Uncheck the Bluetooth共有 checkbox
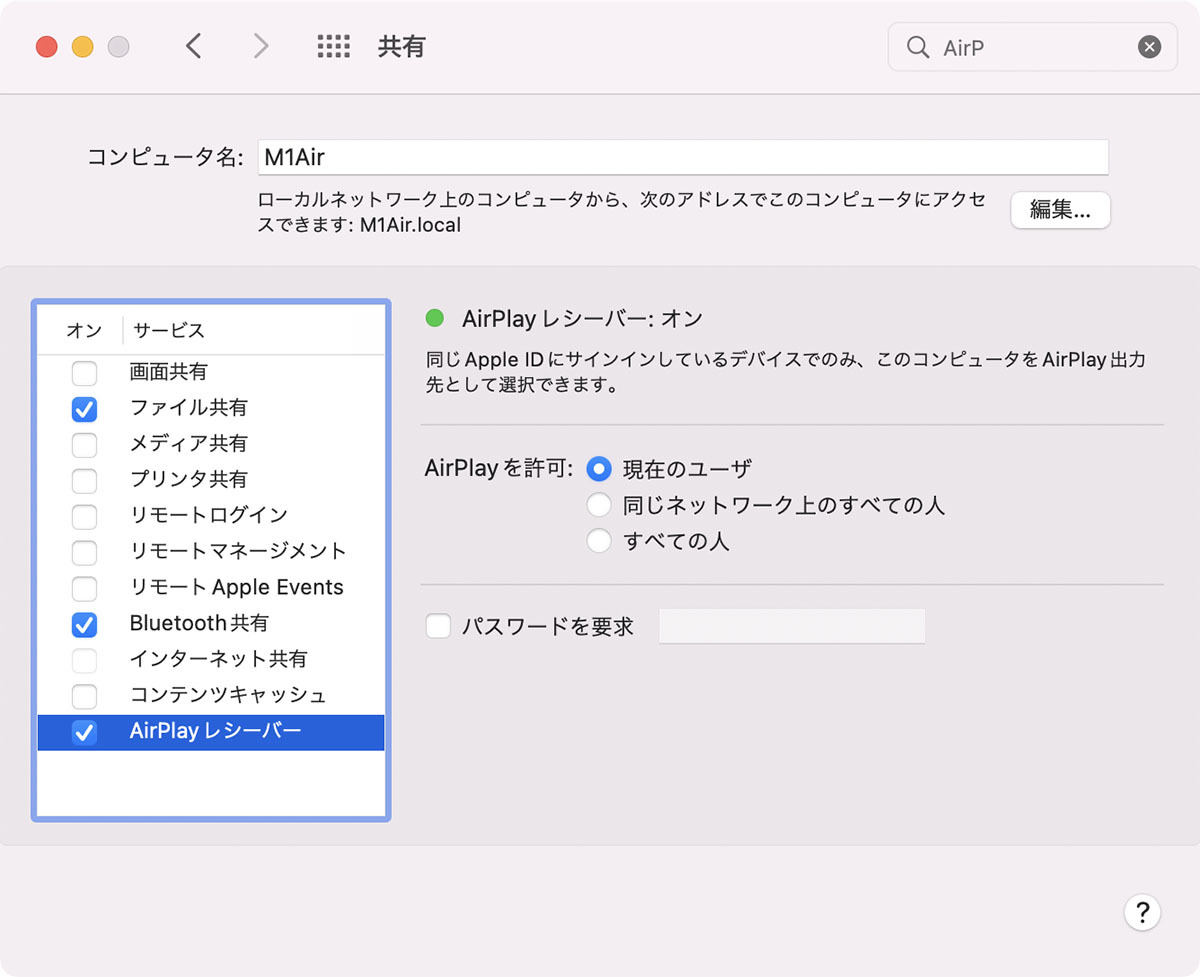 pyautogui.click(x=85, y=625)
